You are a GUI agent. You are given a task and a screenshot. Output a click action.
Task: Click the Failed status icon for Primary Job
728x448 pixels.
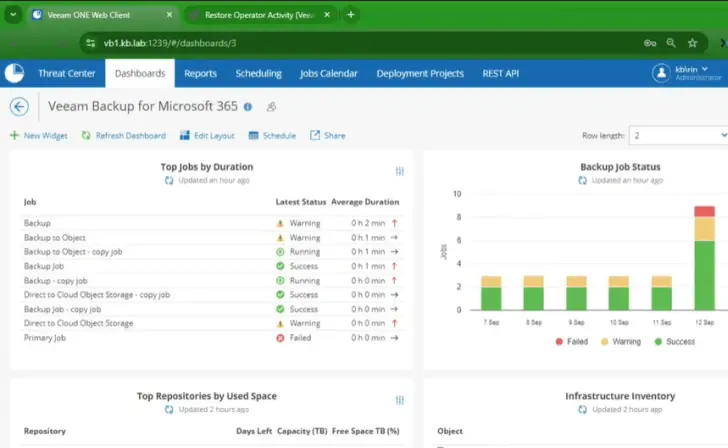[280, 338]
